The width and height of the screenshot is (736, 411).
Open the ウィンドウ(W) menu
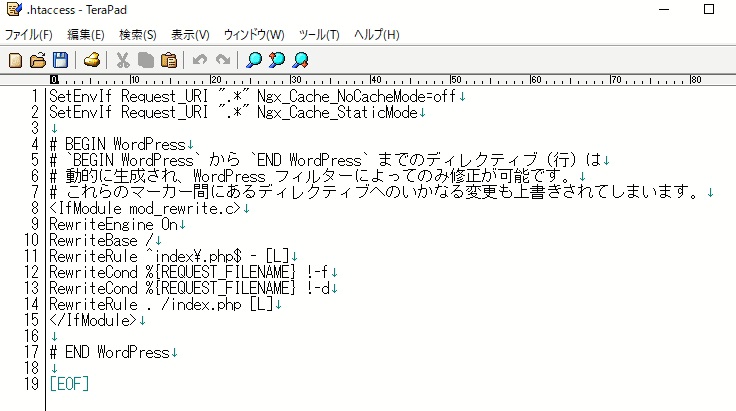[x=254, y=35]
